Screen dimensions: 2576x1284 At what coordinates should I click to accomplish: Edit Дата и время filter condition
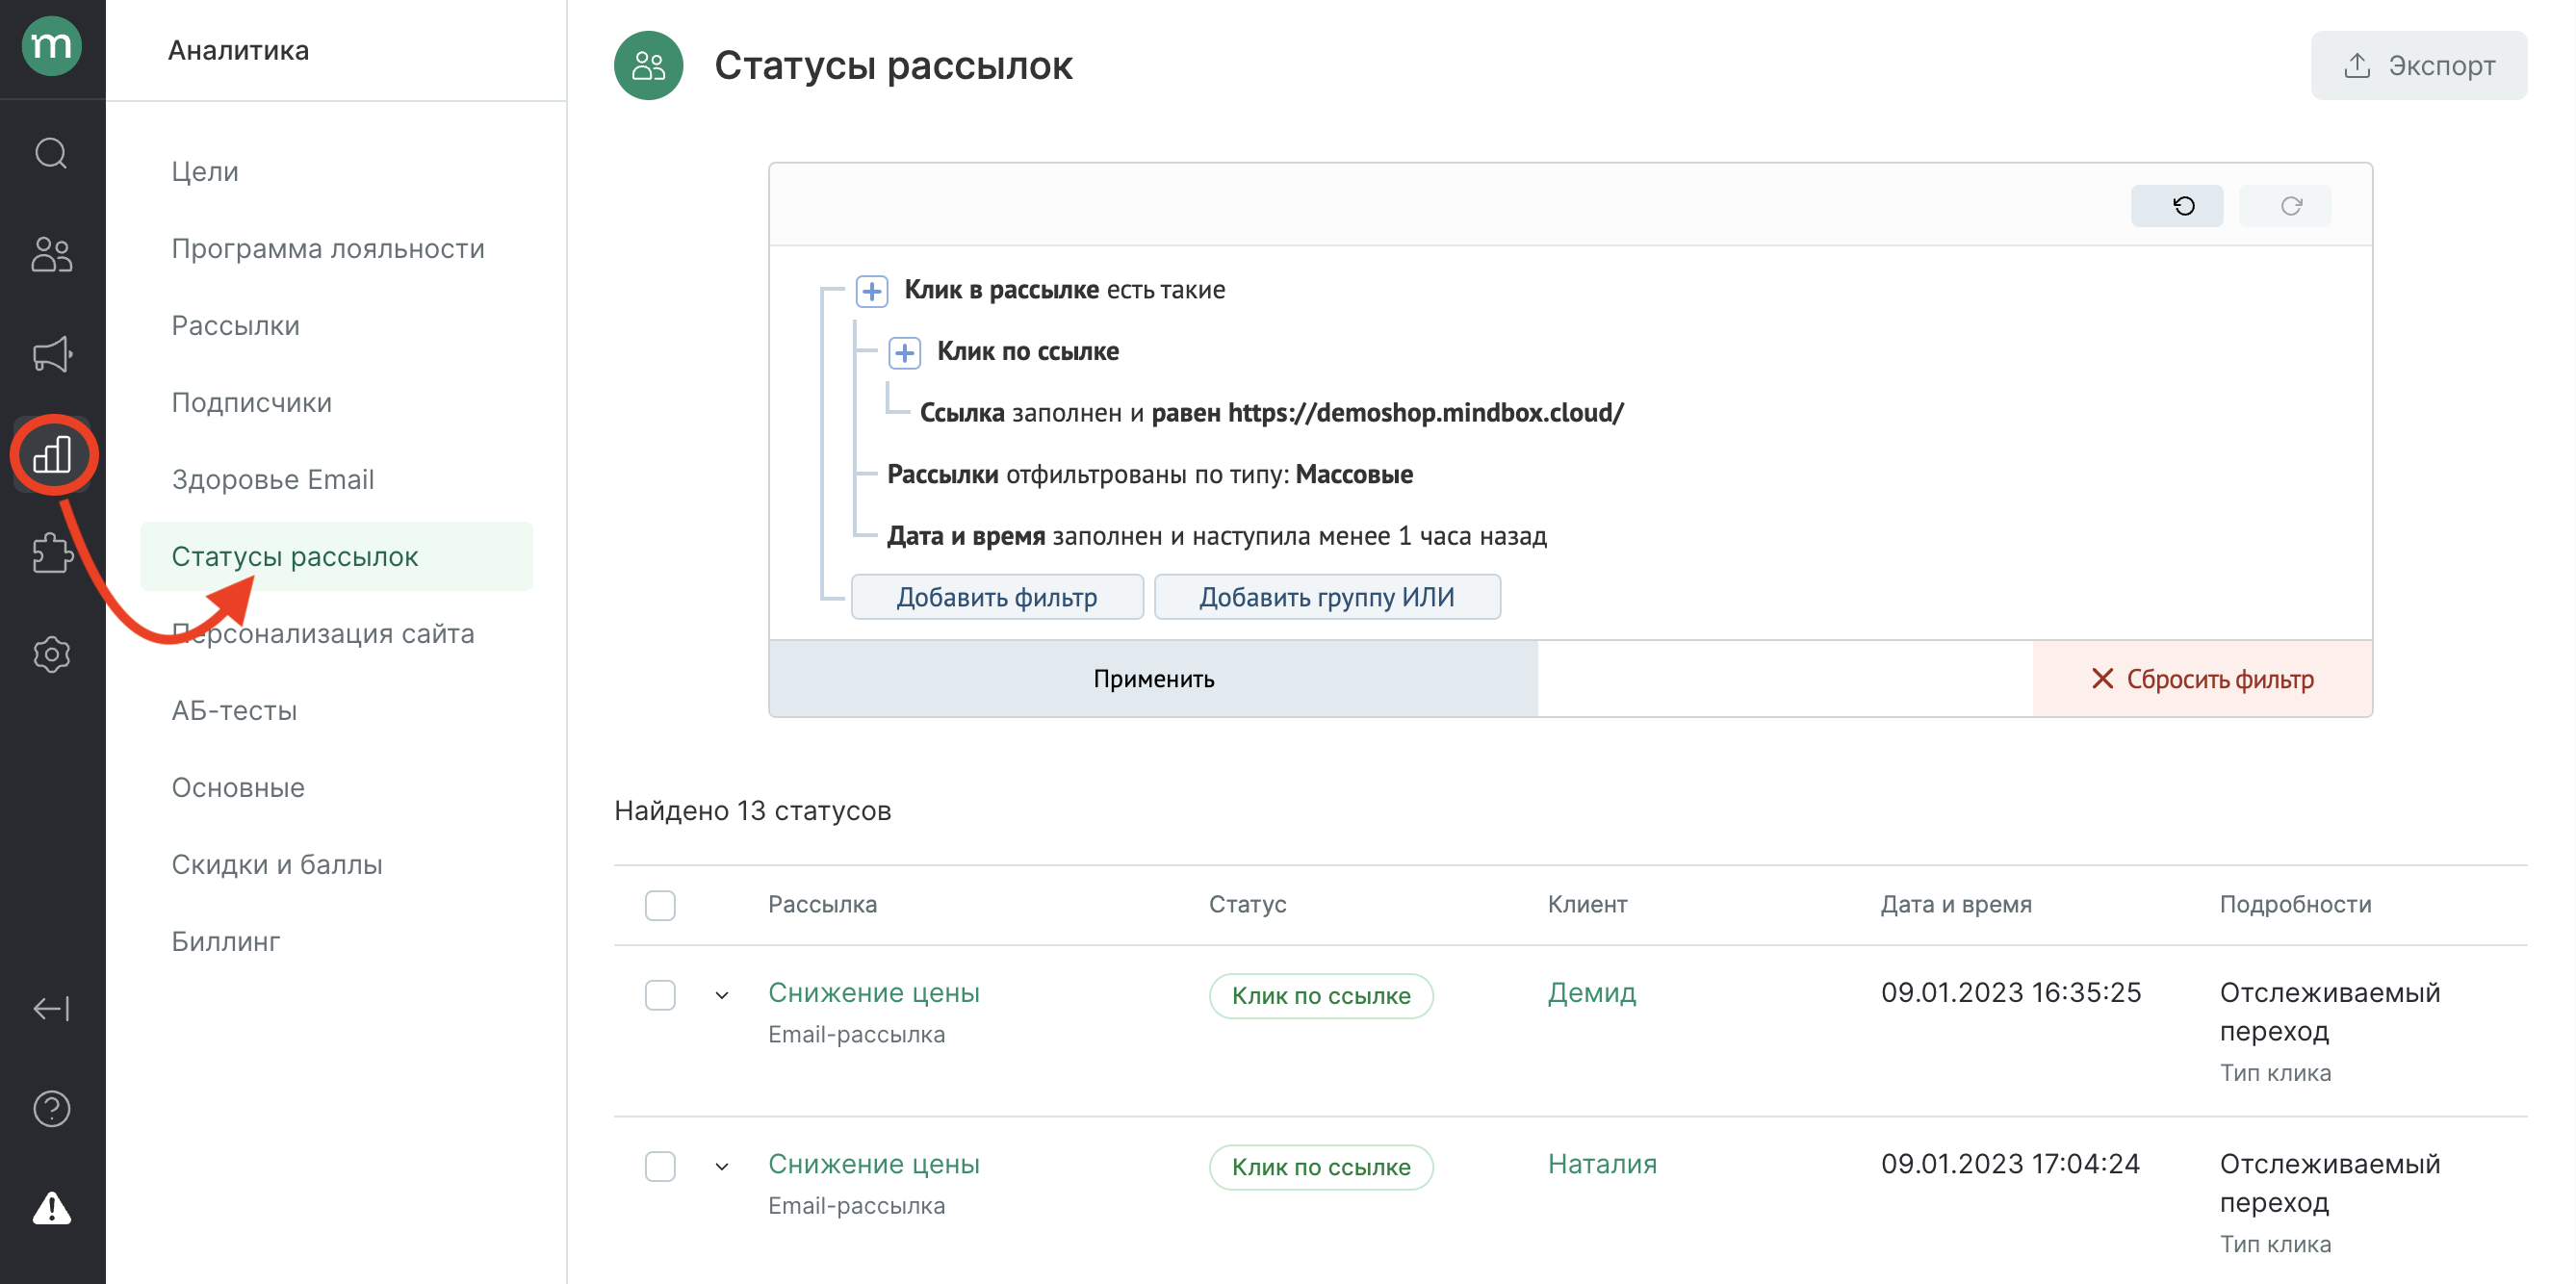tap(1217, 536)
